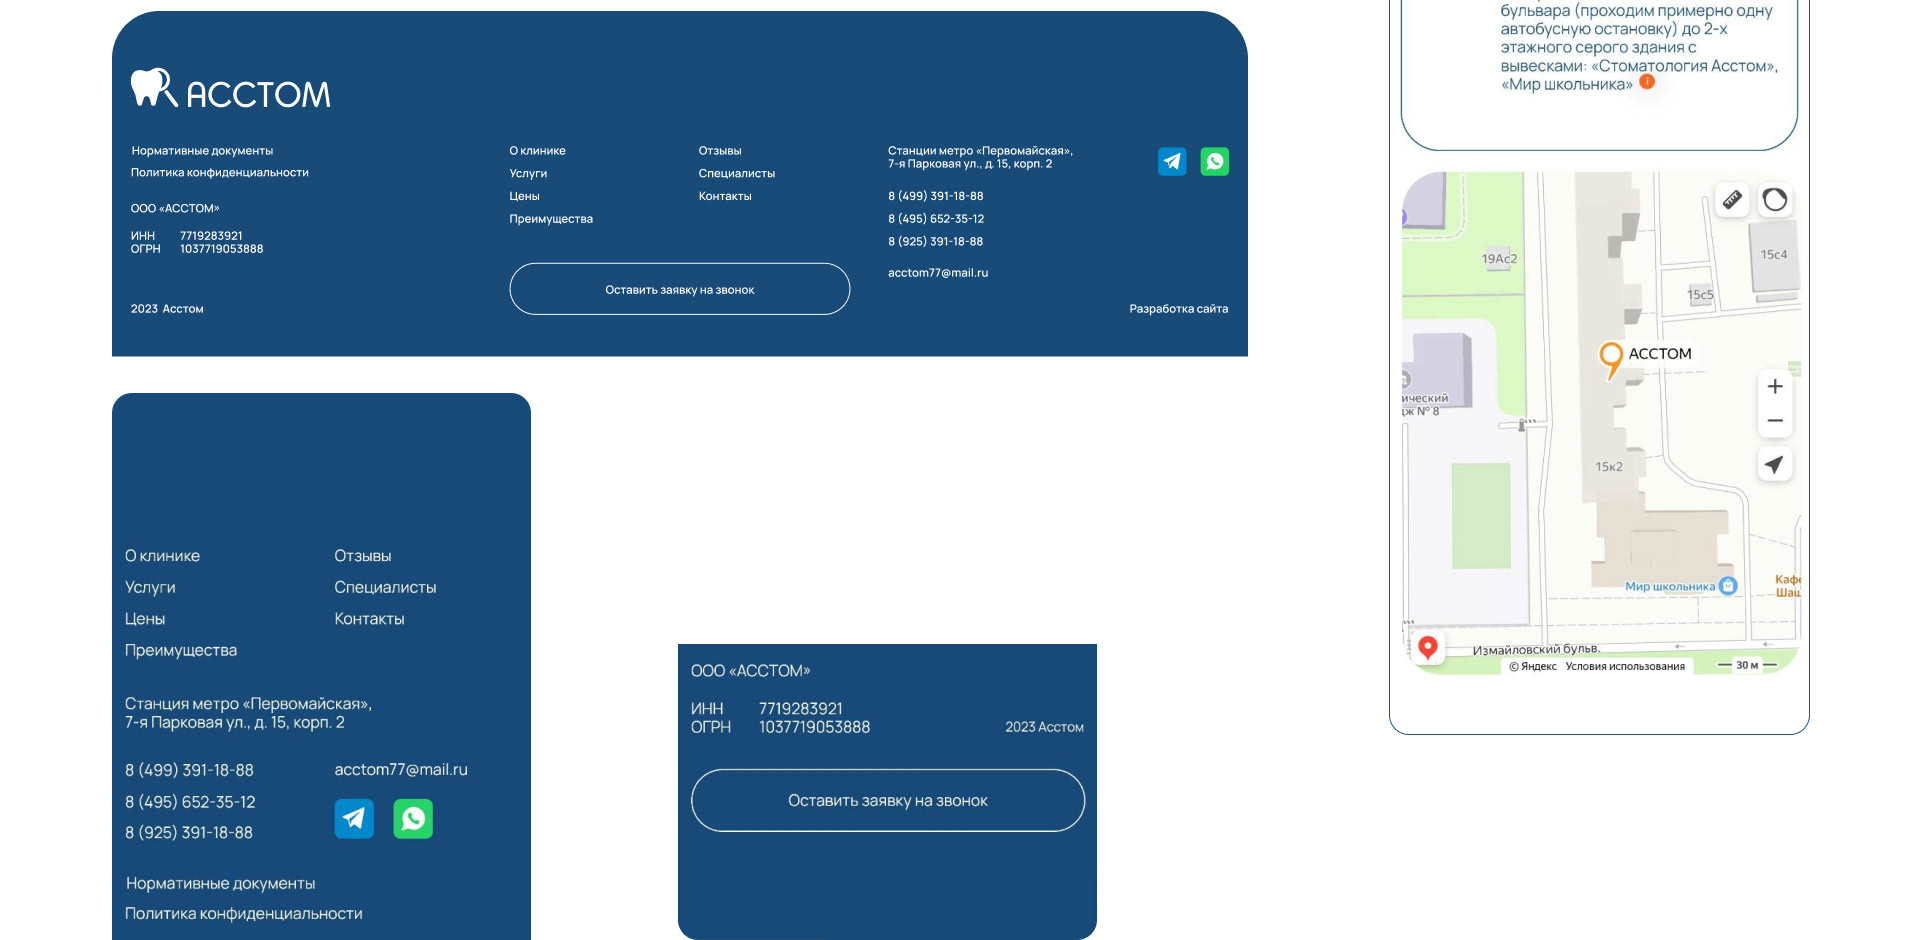The height and width of the screenshot is (940, 1920).
Task: Go to 'Цены' in the wide top footer
Action: (524, 196)
